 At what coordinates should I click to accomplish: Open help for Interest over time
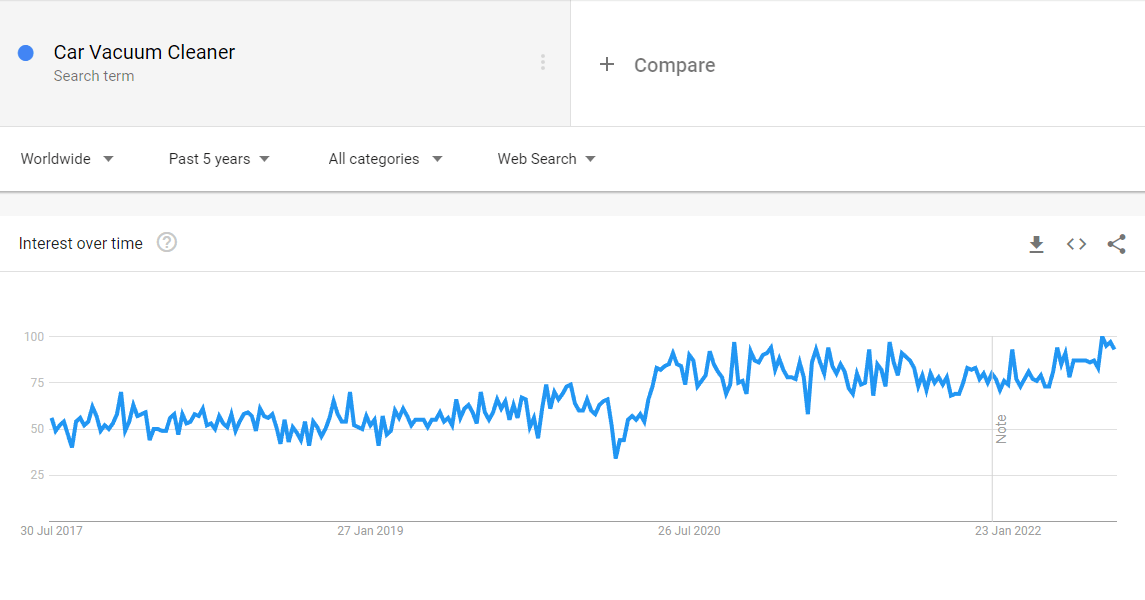167,242
